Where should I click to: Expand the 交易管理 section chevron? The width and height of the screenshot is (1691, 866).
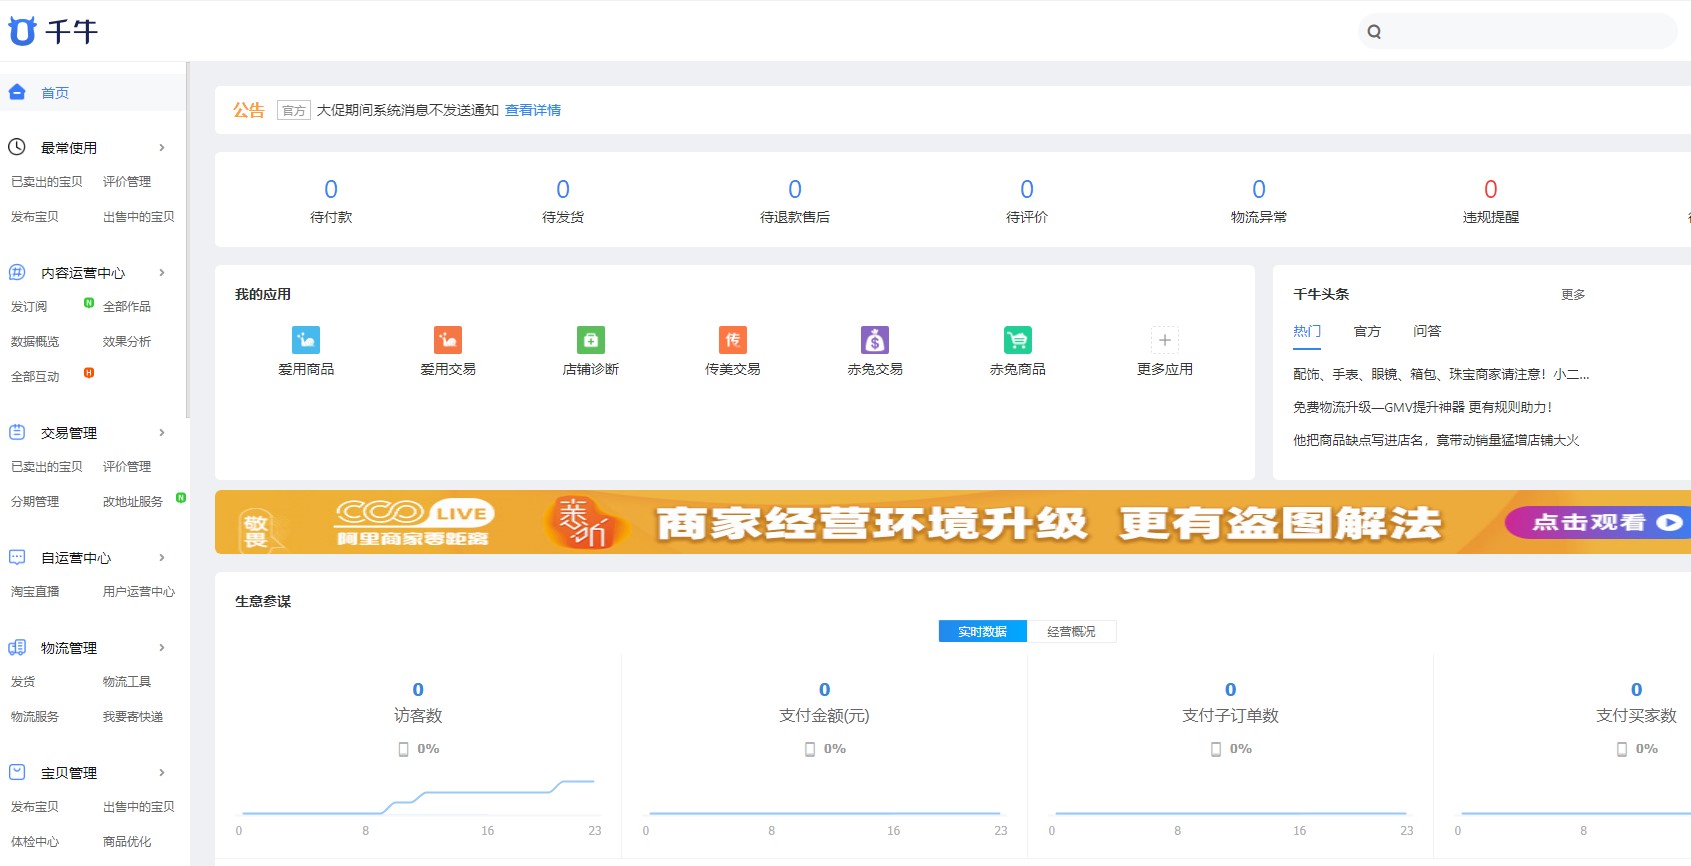[x=162, y=432]
